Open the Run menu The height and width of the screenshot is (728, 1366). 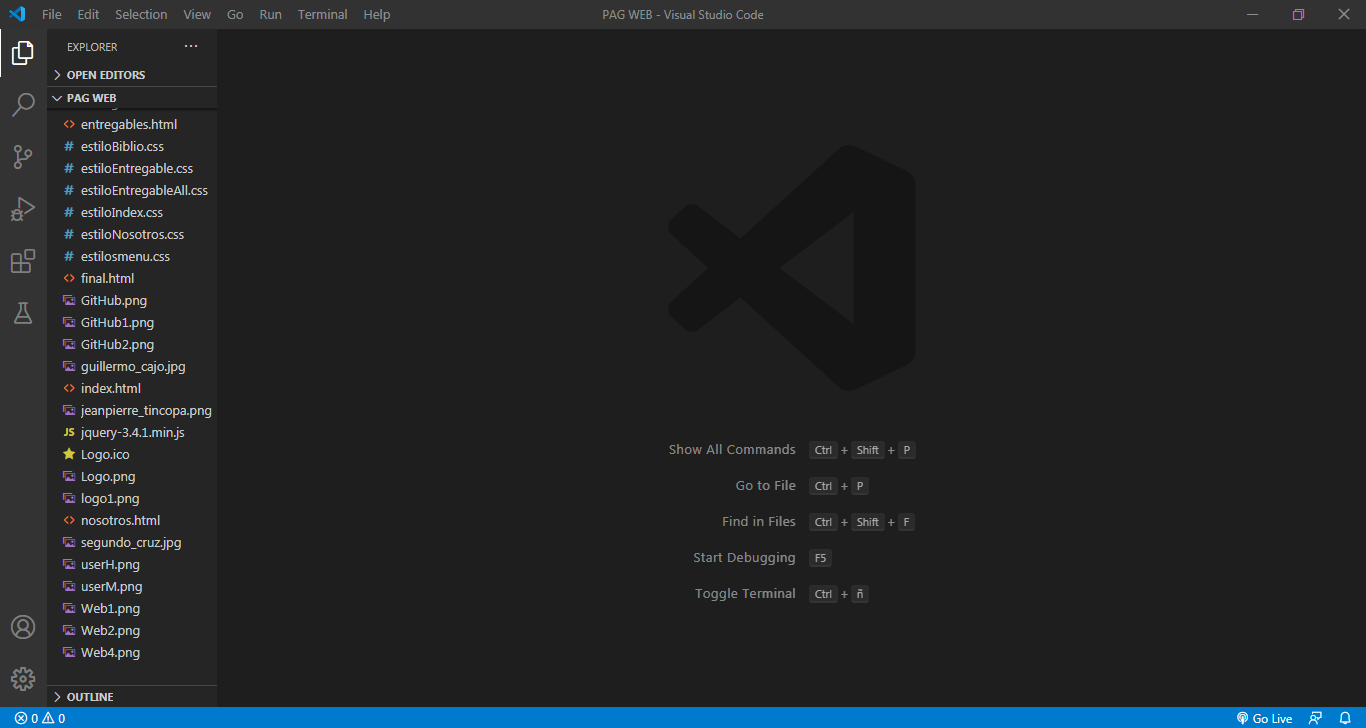pos(270,14)
